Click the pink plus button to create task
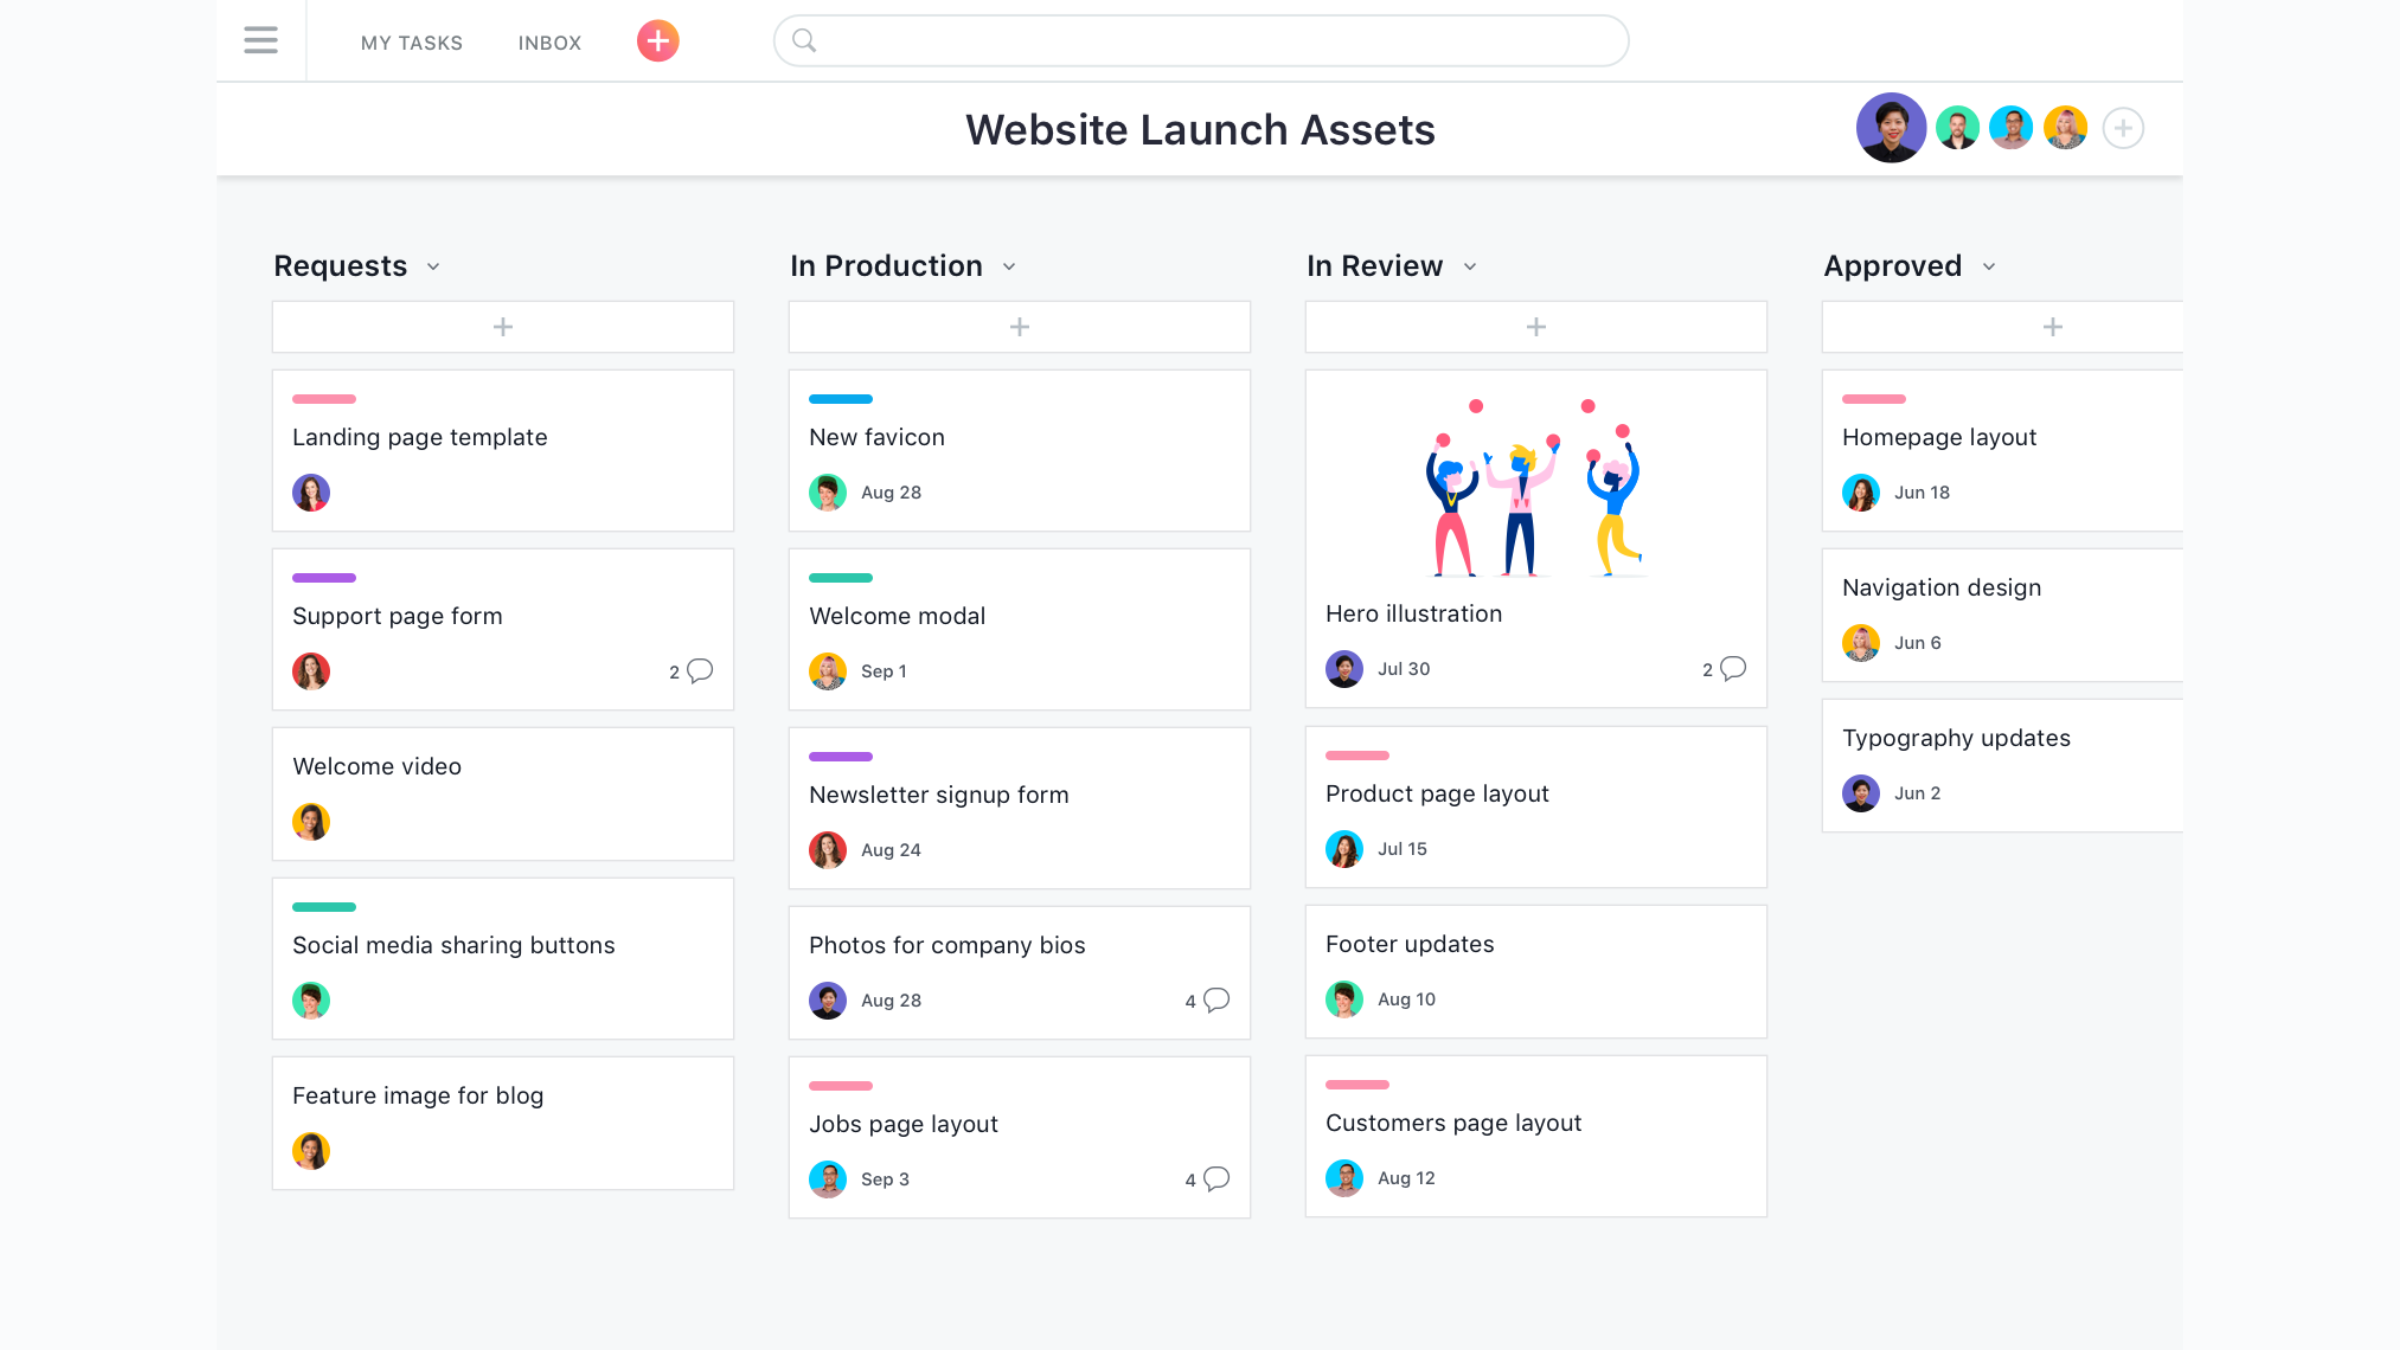This screenshot has width=2400, height=1350. [658, 41]
